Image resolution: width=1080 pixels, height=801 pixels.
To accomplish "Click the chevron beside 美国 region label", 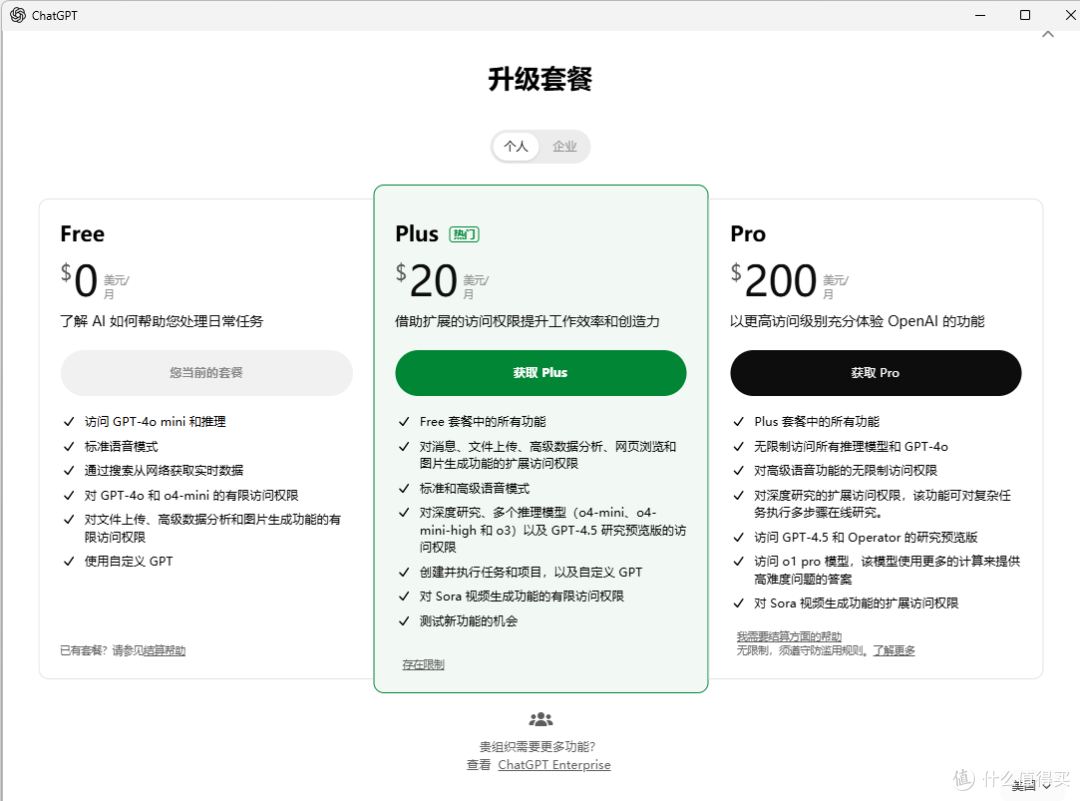I will click(1048, 787).
